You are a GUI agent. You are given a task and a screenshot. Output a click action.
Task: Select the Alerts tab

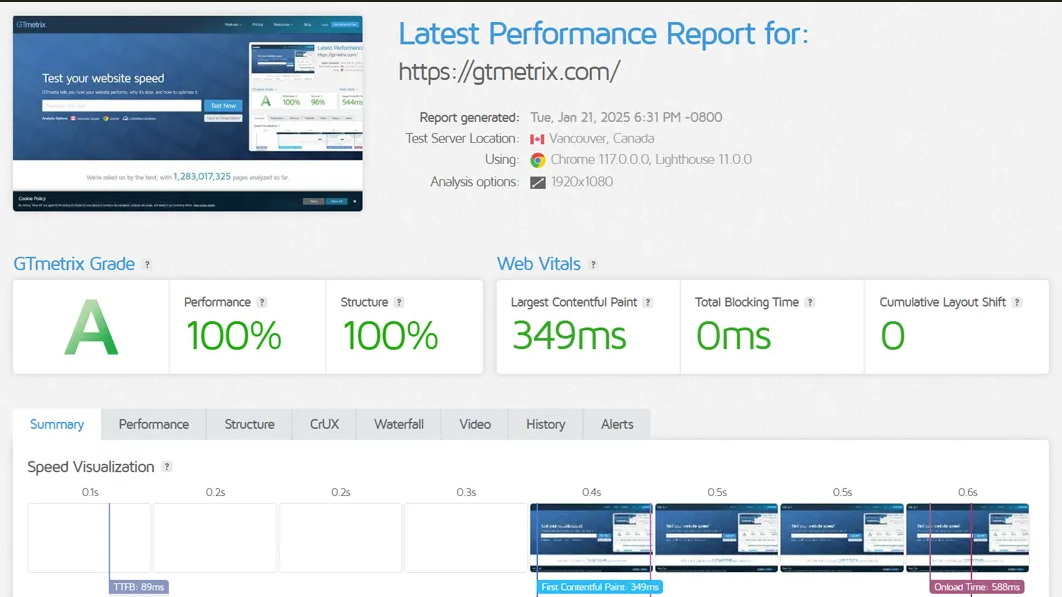pos(617,424)
